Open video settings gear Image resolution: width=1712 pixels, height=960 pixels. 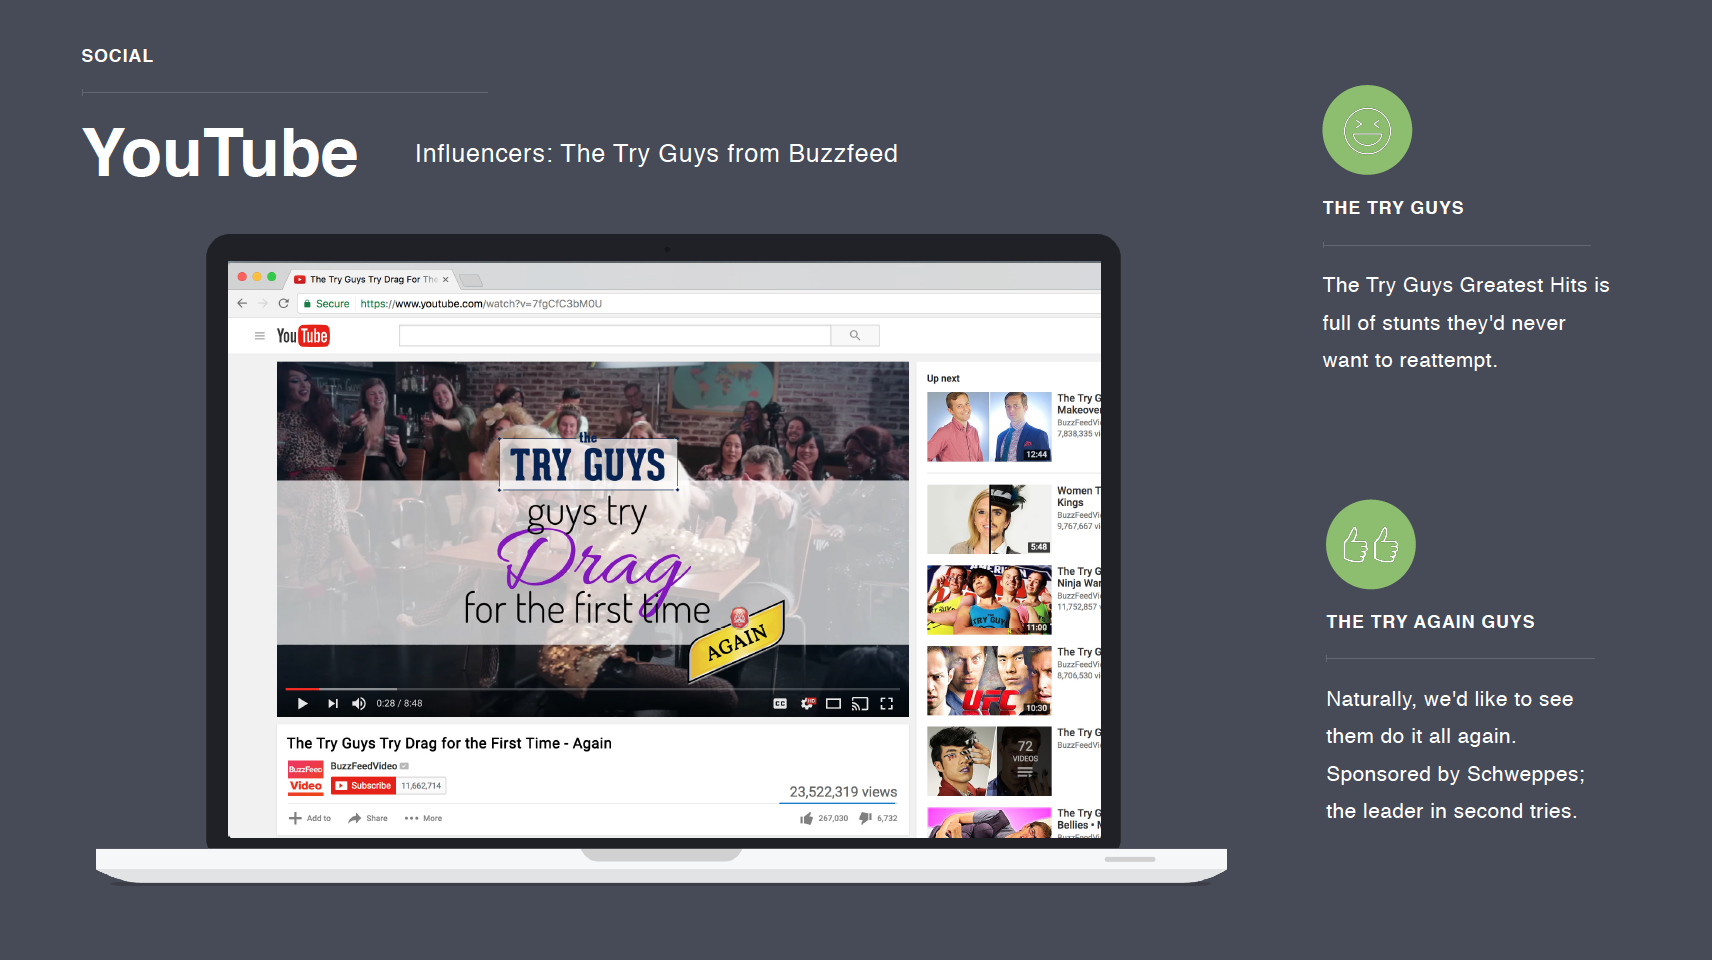pos(808,704)
